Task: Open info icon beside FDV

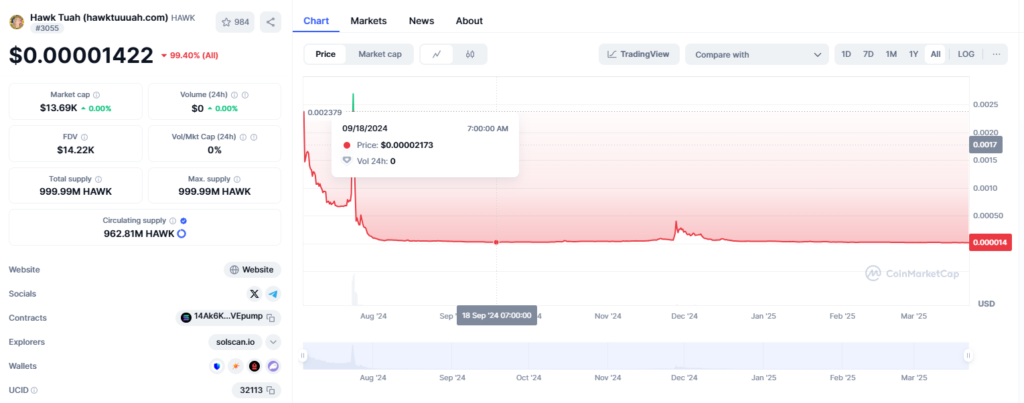Action: click(x=85, y=137)
